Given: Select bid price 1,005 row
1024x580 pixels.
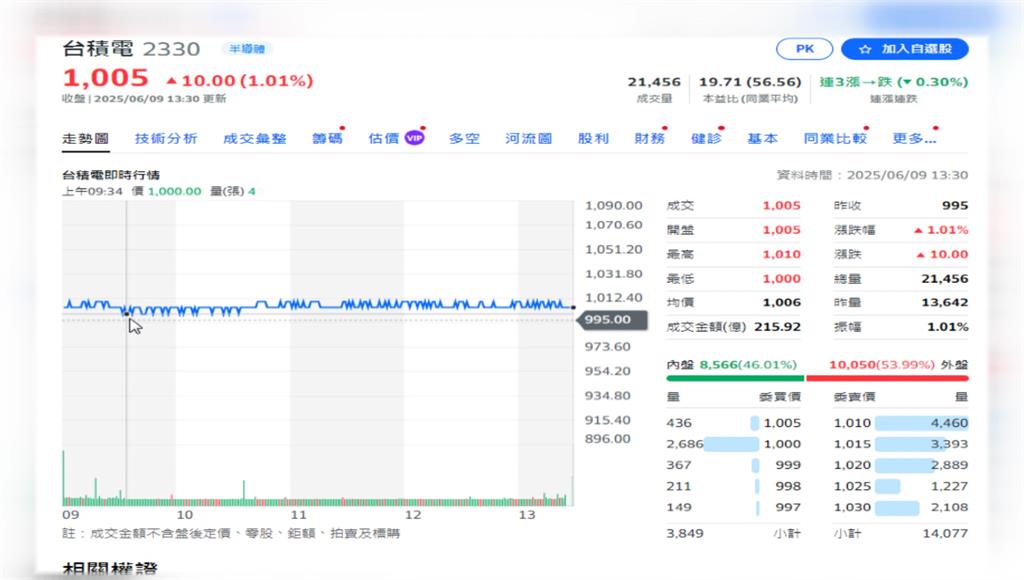Looking at the screenshot, I should (x=733, y=423).
